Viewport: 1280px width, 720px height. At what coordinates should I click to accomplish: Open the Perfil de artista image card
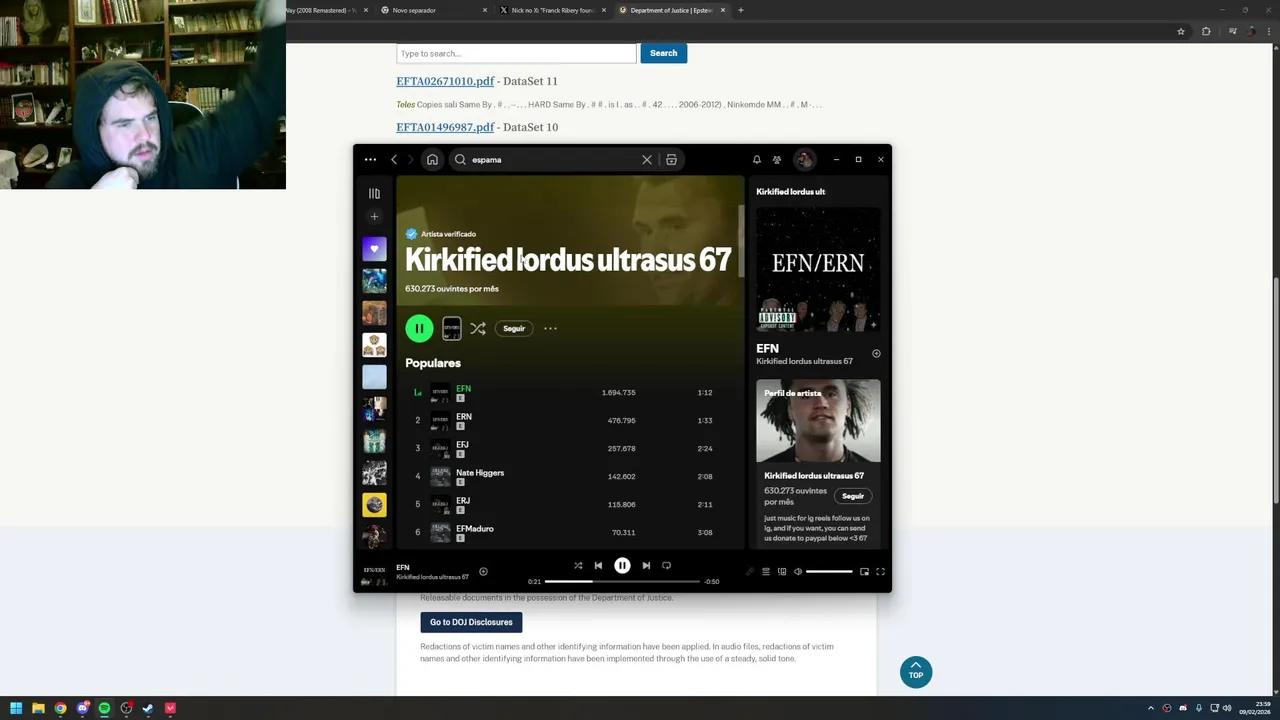point(818,421)
